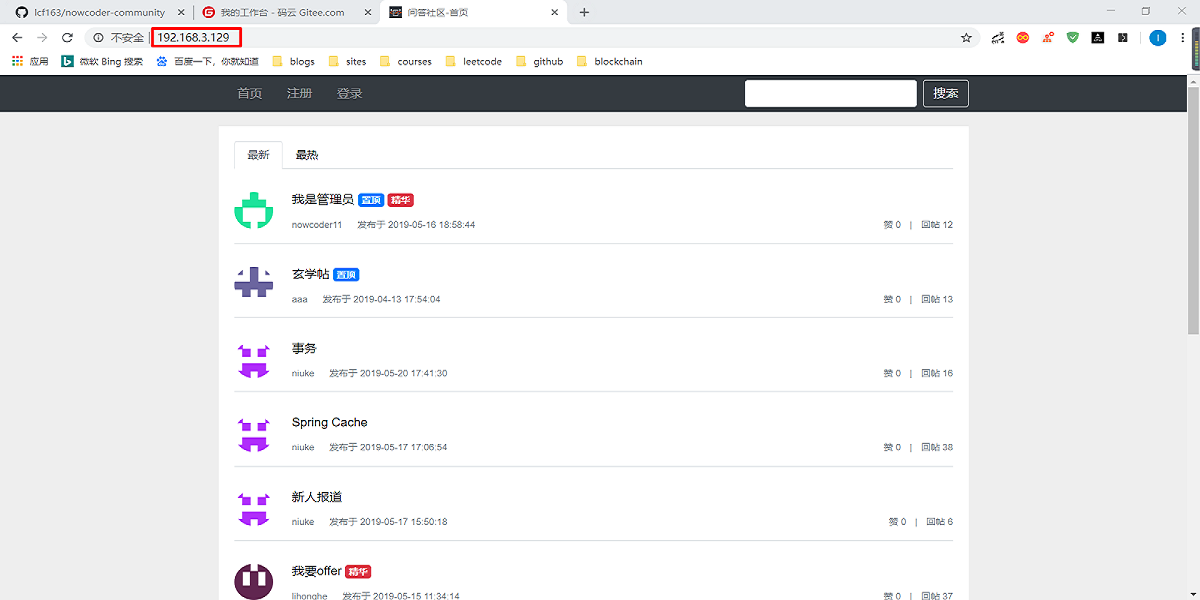Click the 回帖 13 count on 玄学帖

point(937,299)
